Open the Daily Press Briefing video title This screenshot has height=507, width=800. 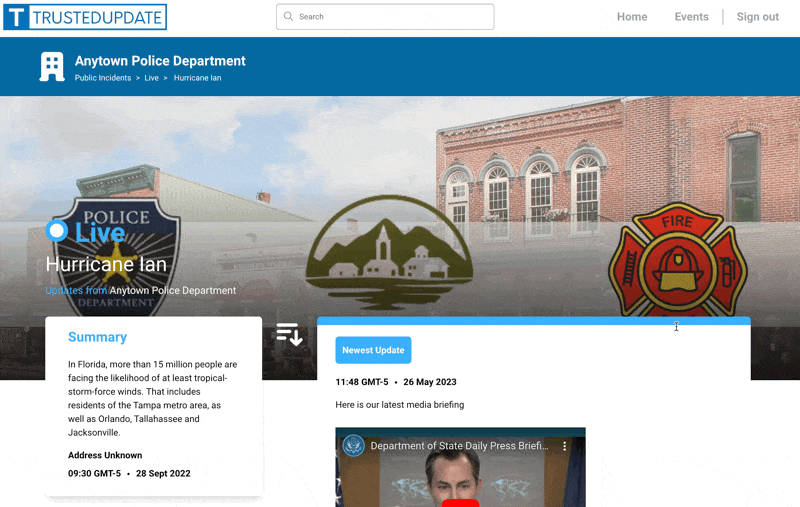pos(458,446)
